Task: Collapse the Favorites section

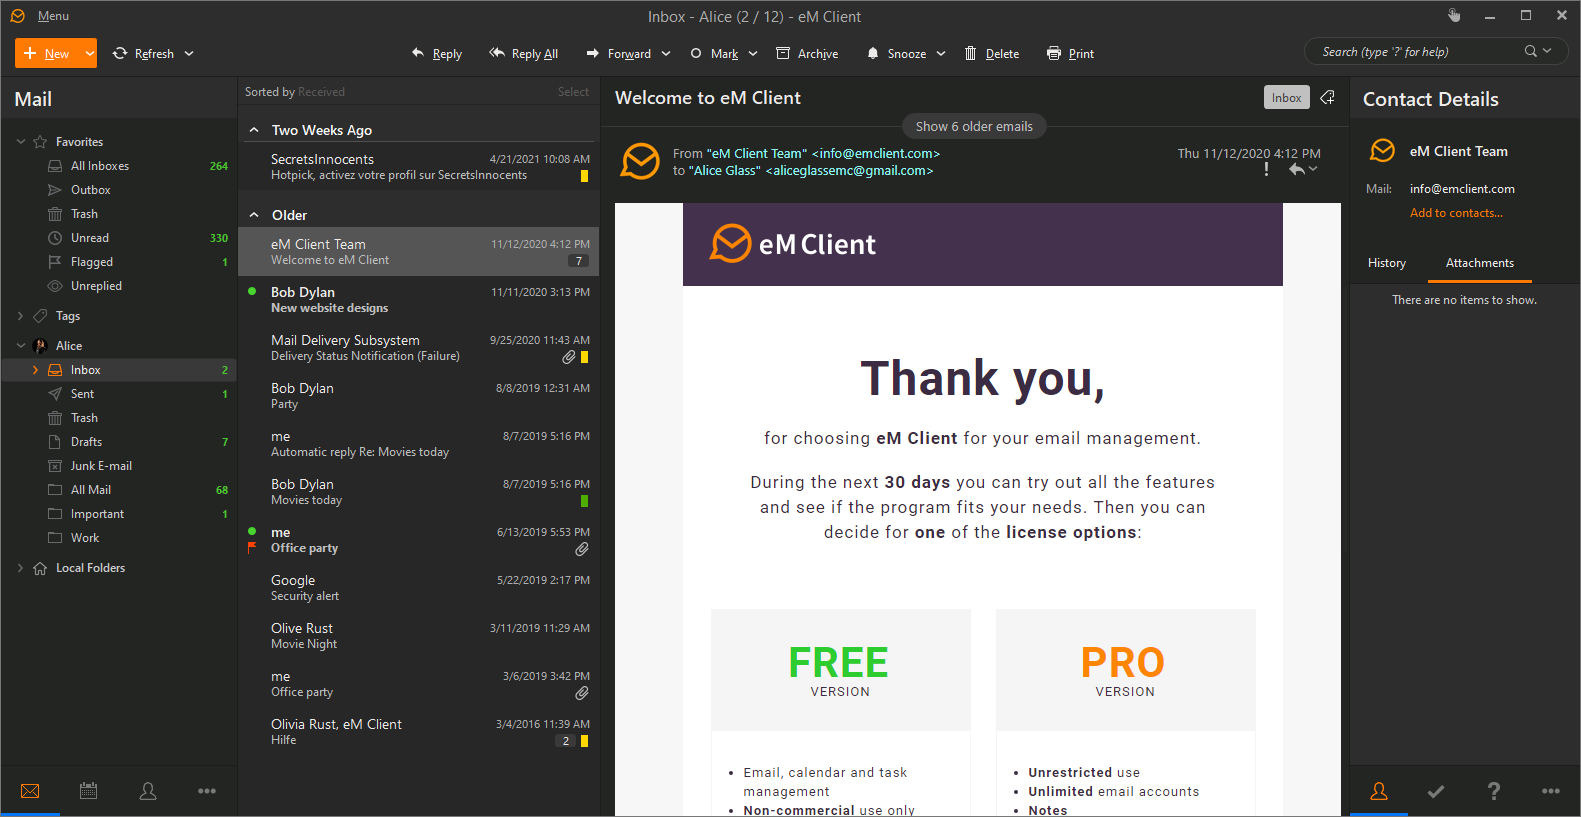Action: point(20,142)
